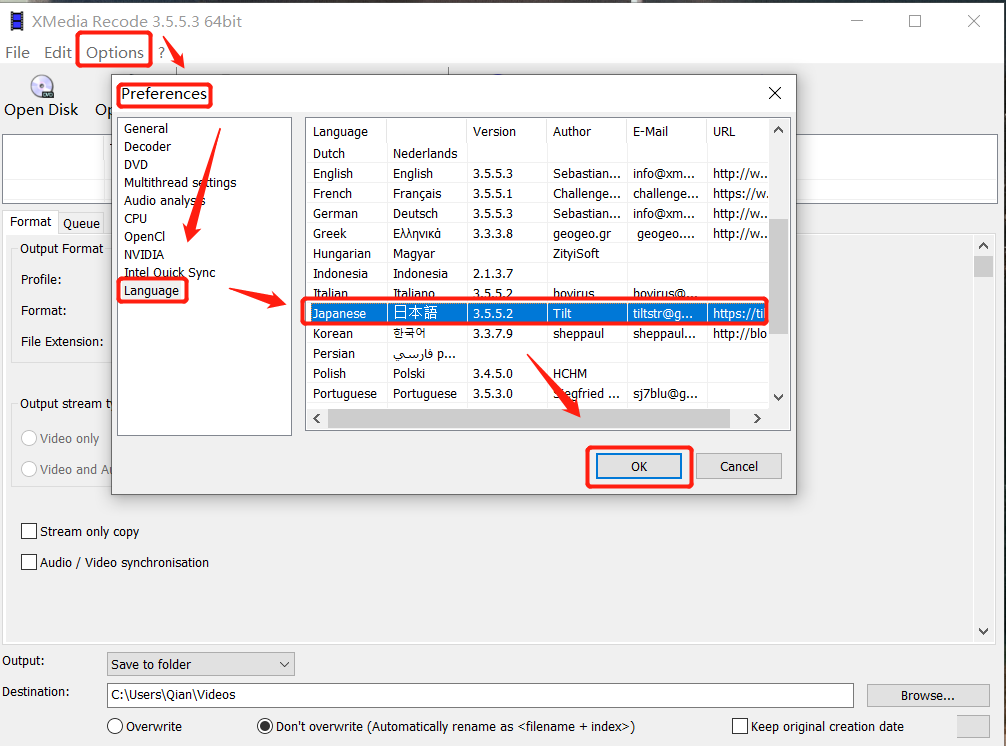The height and width of the screenshot is (746, 1006).
Task: Select the Dutch language row
Action: tap(538, 153)
